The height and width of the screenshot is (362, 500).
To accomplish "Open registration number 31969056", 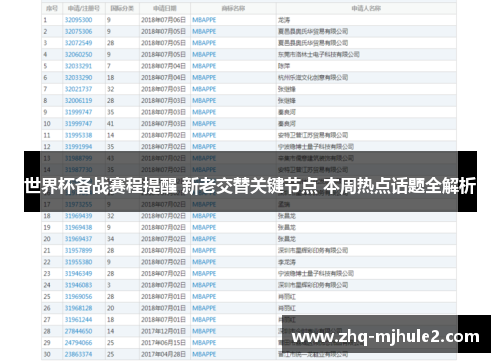I will point(78,297).
